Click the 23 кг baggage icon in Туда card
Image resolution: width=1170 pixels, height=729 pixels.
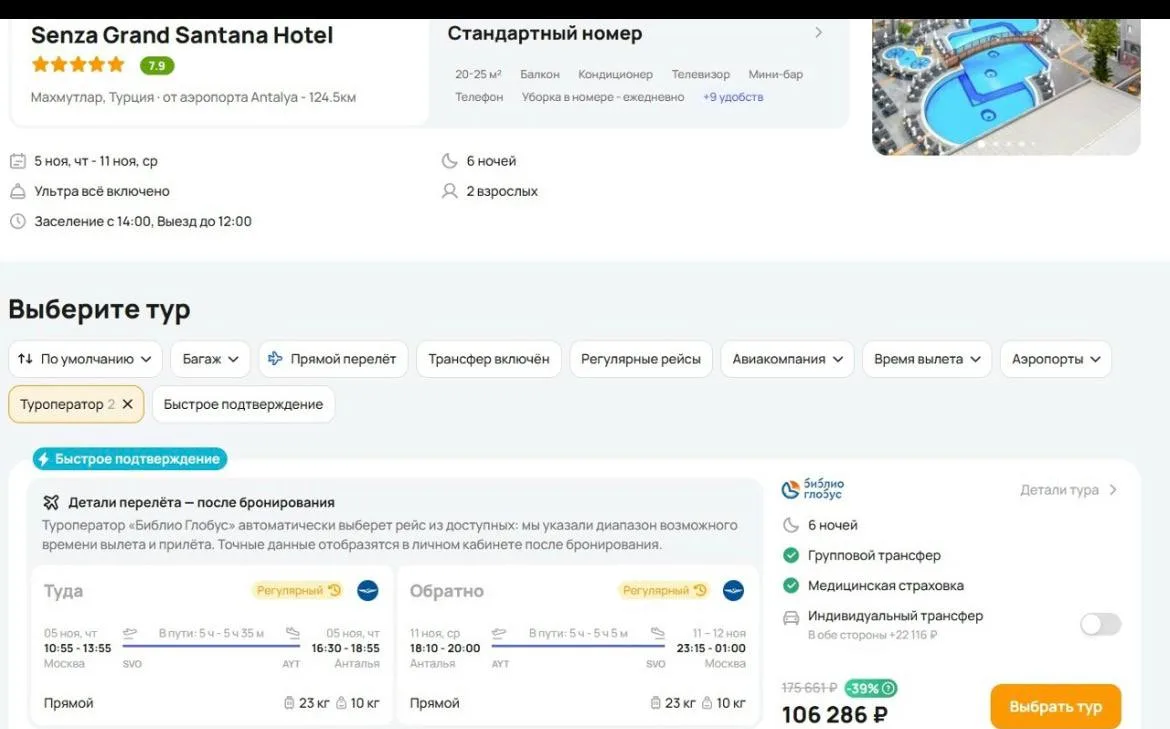290,703
